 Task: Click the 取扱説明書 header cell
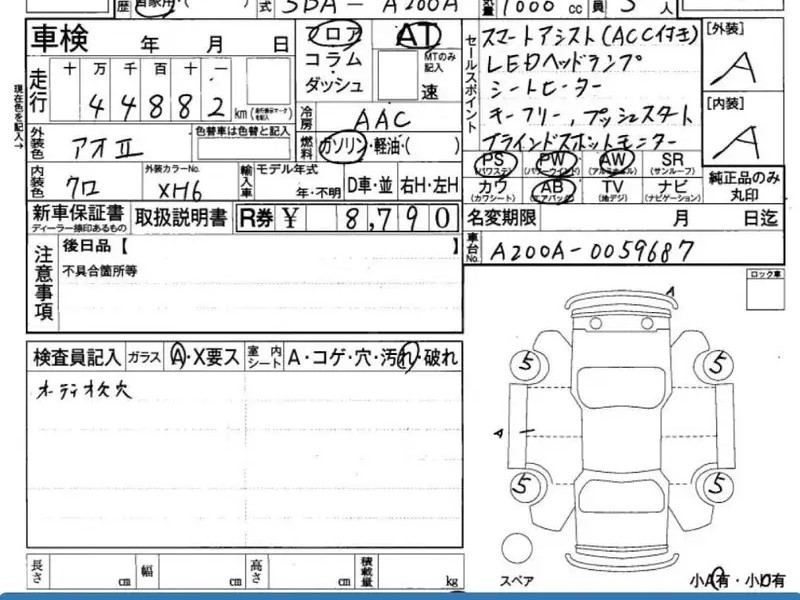pyautogui.click(x=182, y=217)
